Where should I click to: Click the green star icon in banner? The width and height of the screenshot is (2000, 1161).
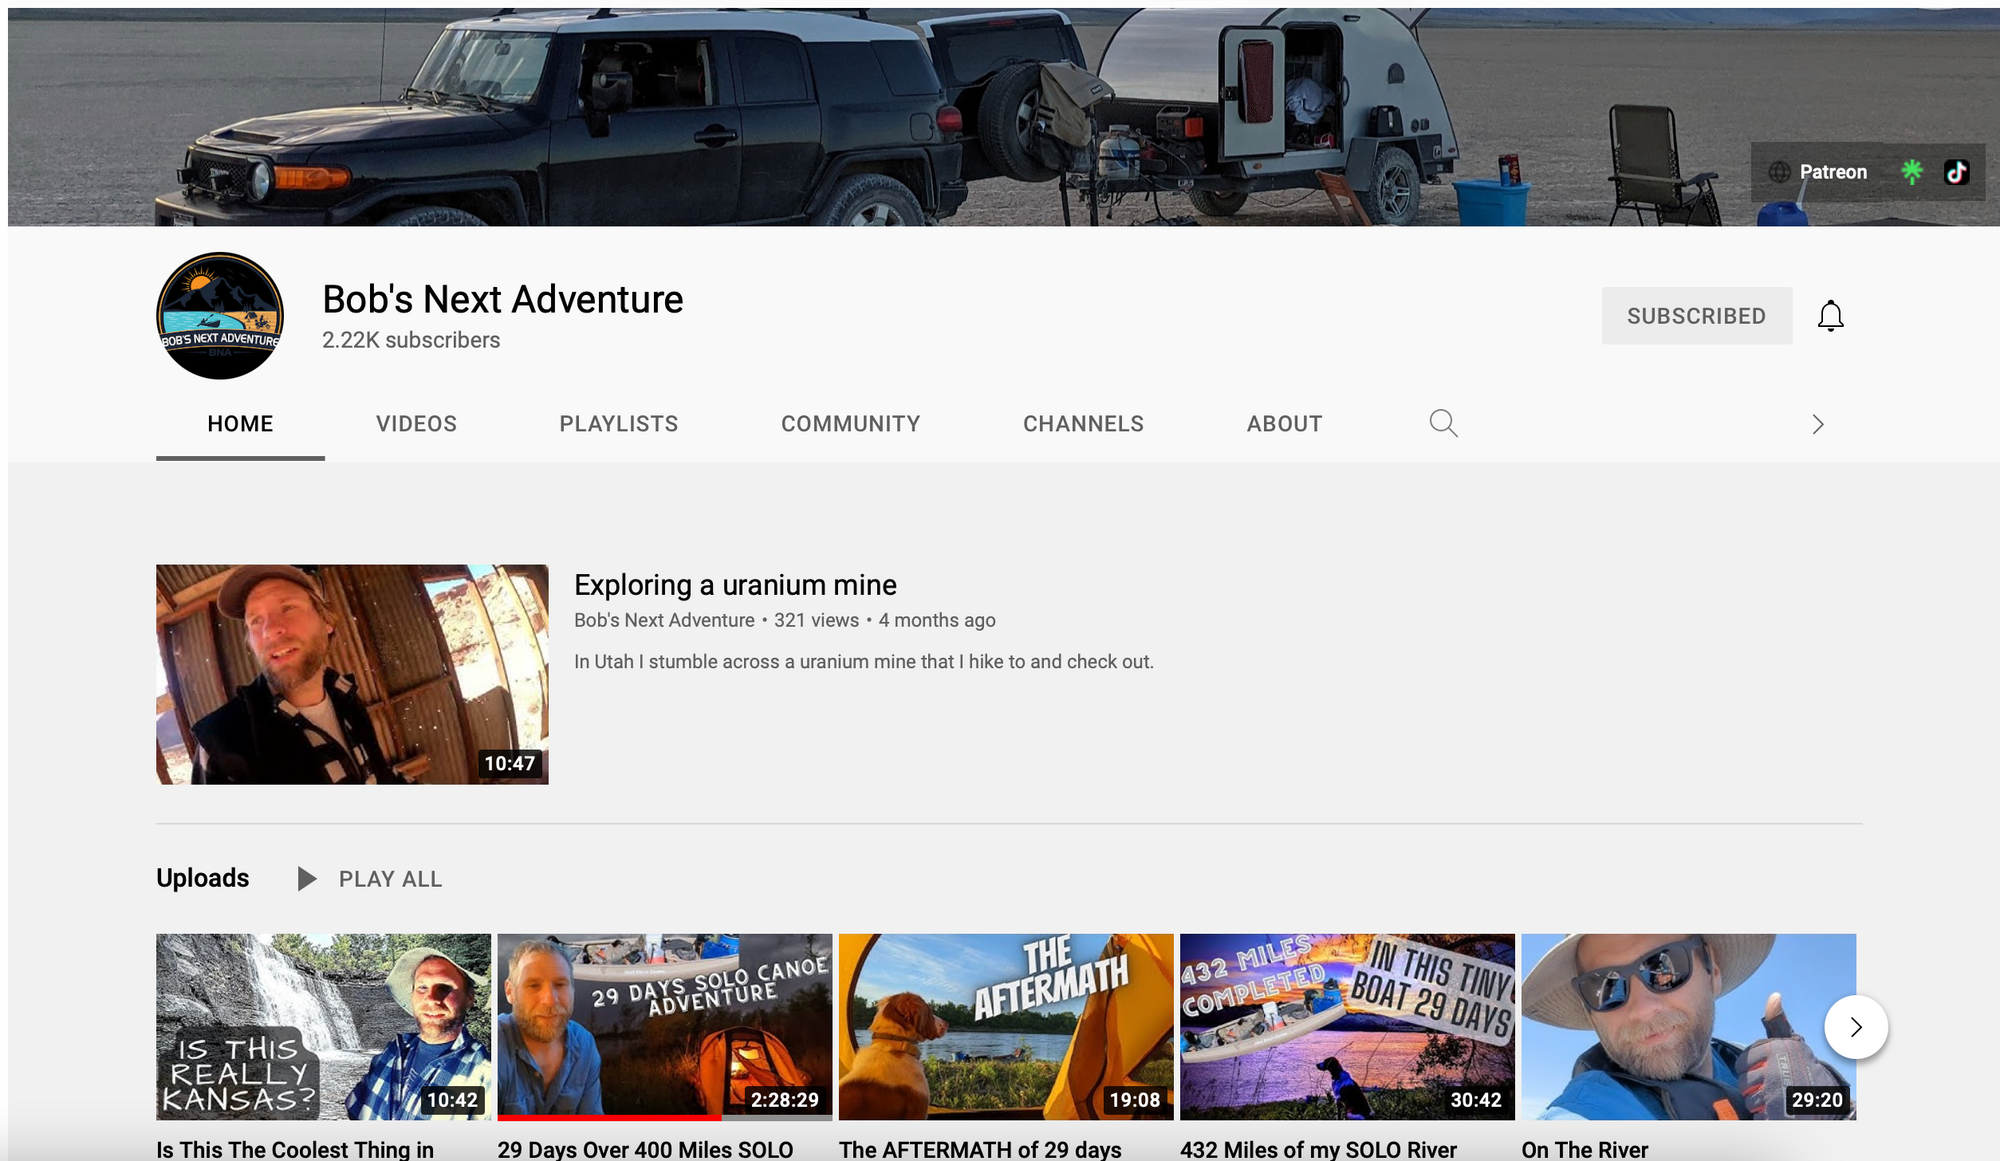point(1912,172)
